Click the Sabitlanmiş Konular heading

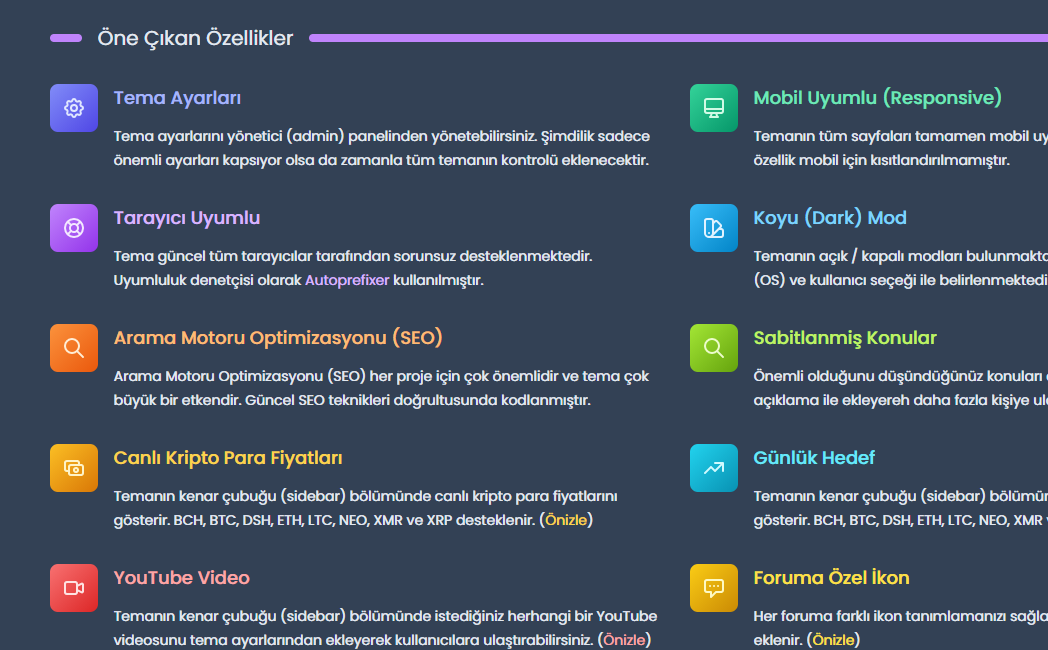845,338
